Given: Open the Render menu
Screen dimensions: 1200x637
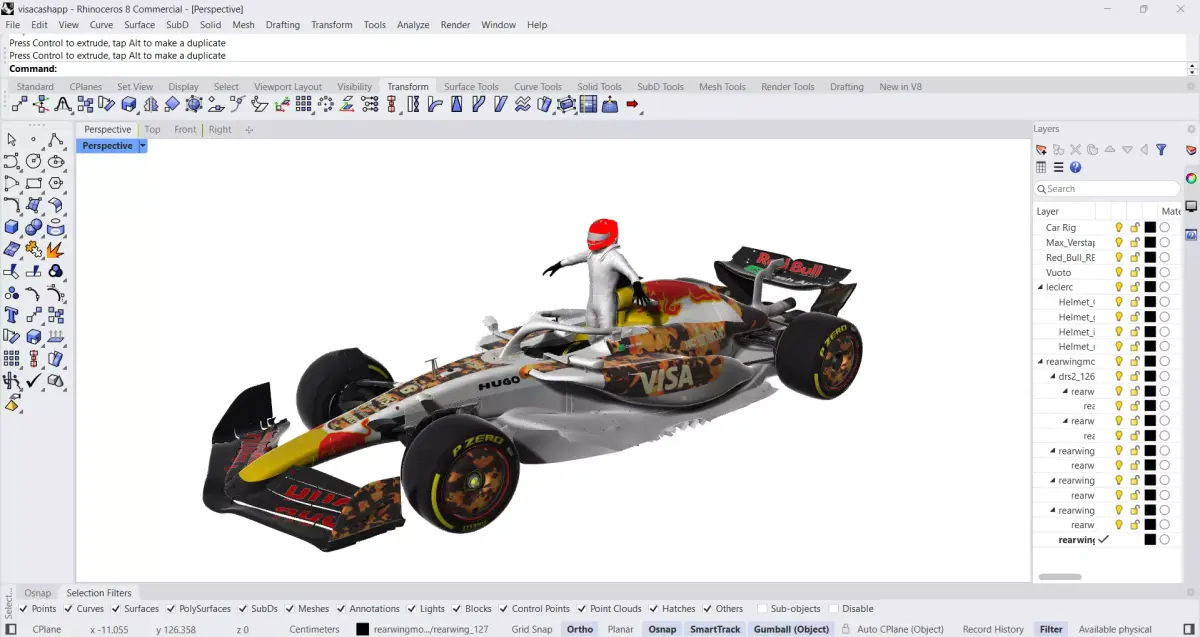Looking at the screenshot, I should (x=456, y=25).
